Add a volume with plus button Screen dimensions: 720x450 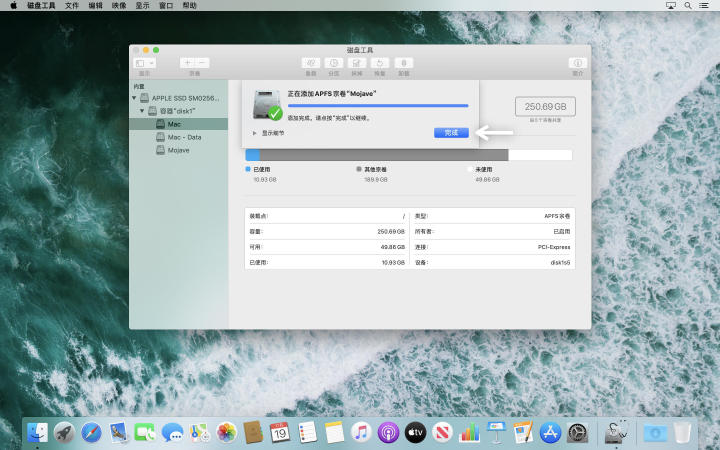(x=187, y=63)
